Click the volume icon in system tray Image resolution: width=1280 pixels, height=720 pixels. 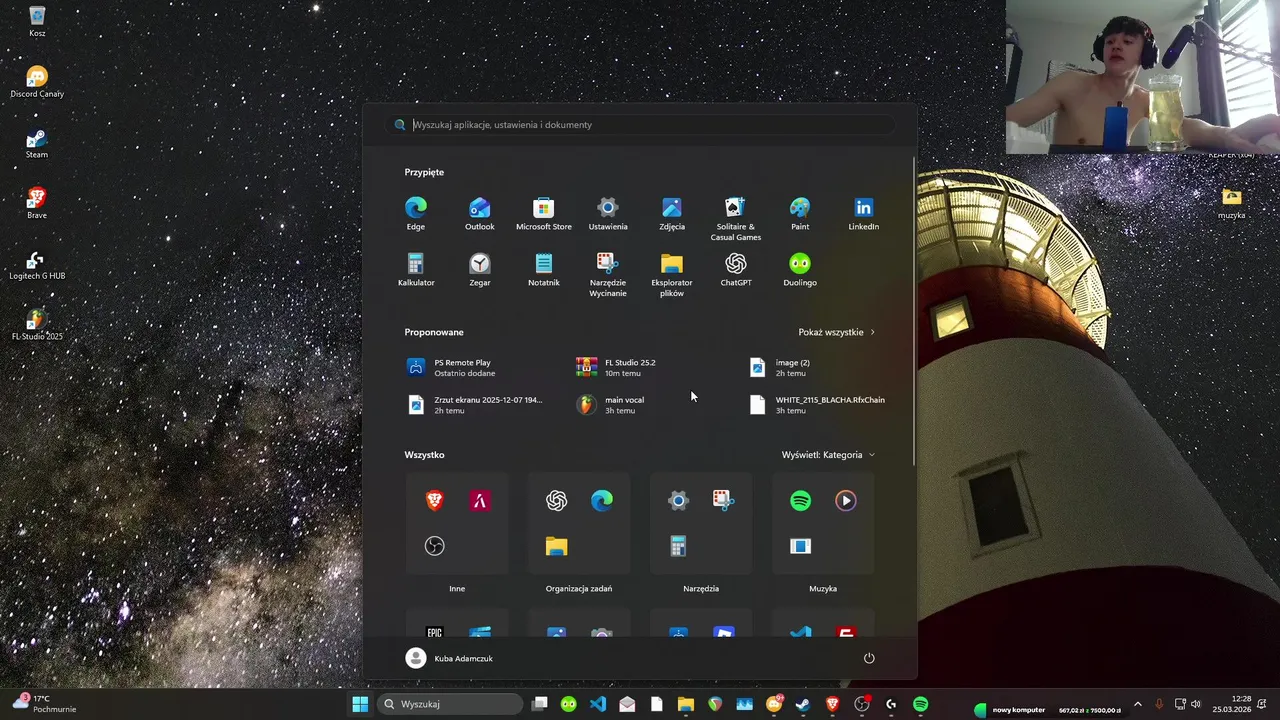click(1196, 704)
